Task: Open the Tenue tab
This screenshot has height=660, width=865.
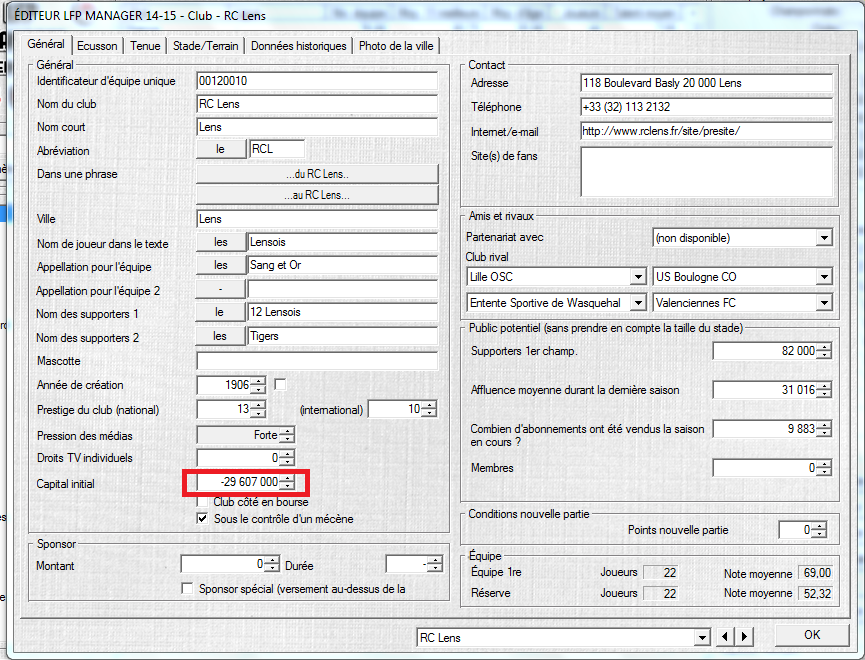Action: pos(145,46)
